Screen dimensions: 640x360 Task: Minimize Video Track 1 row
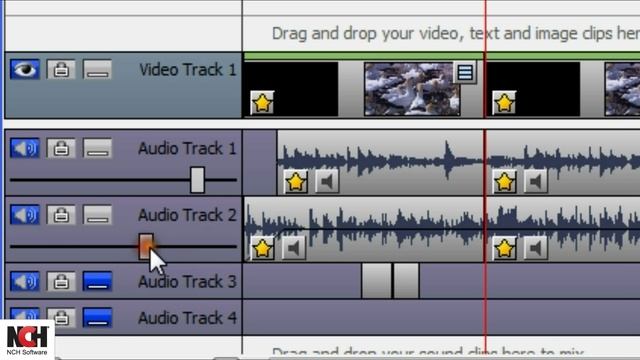click(97, 69)
